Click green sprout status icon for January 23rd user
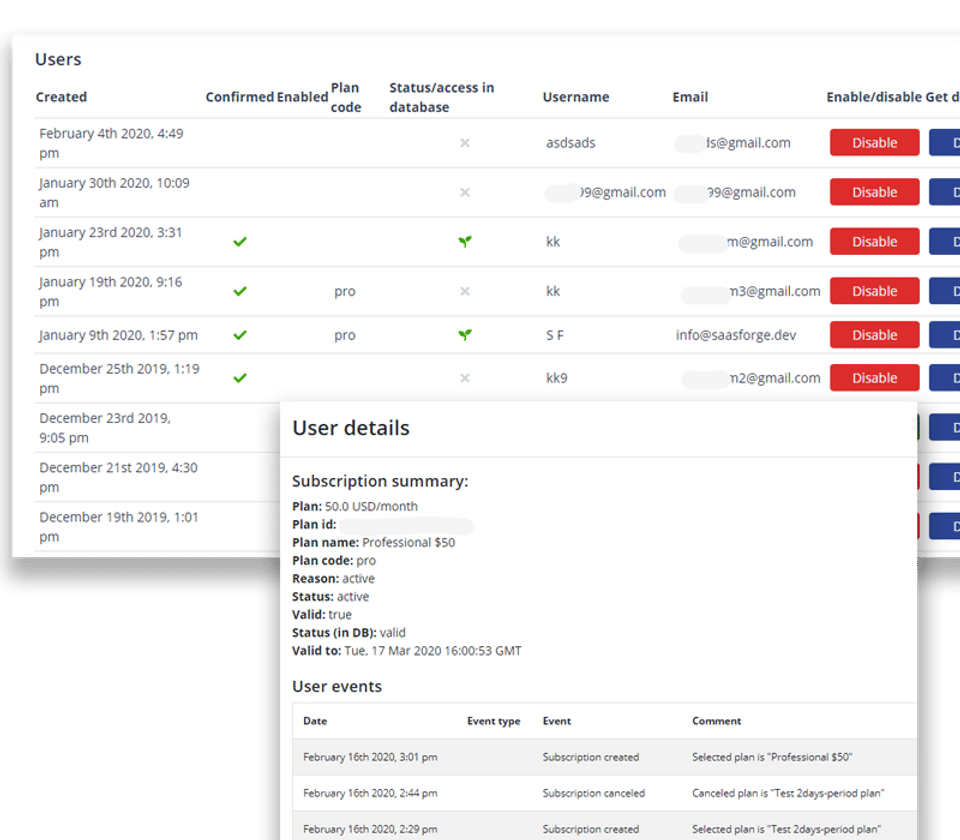The height and width of the screenshot is (840, 960). pos(465,242)
